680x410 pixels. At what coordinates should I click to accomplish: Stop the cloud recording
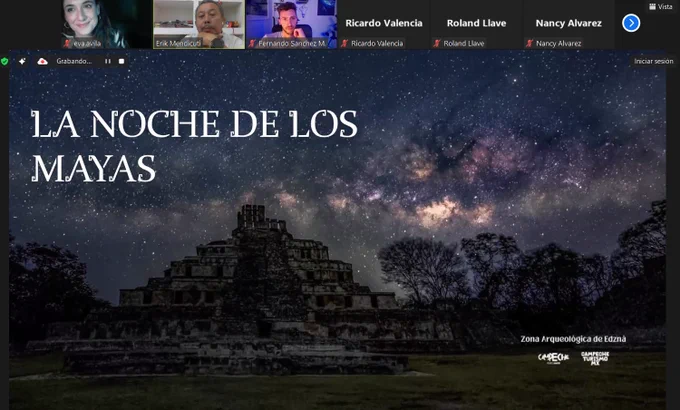(x=121, y=62)
